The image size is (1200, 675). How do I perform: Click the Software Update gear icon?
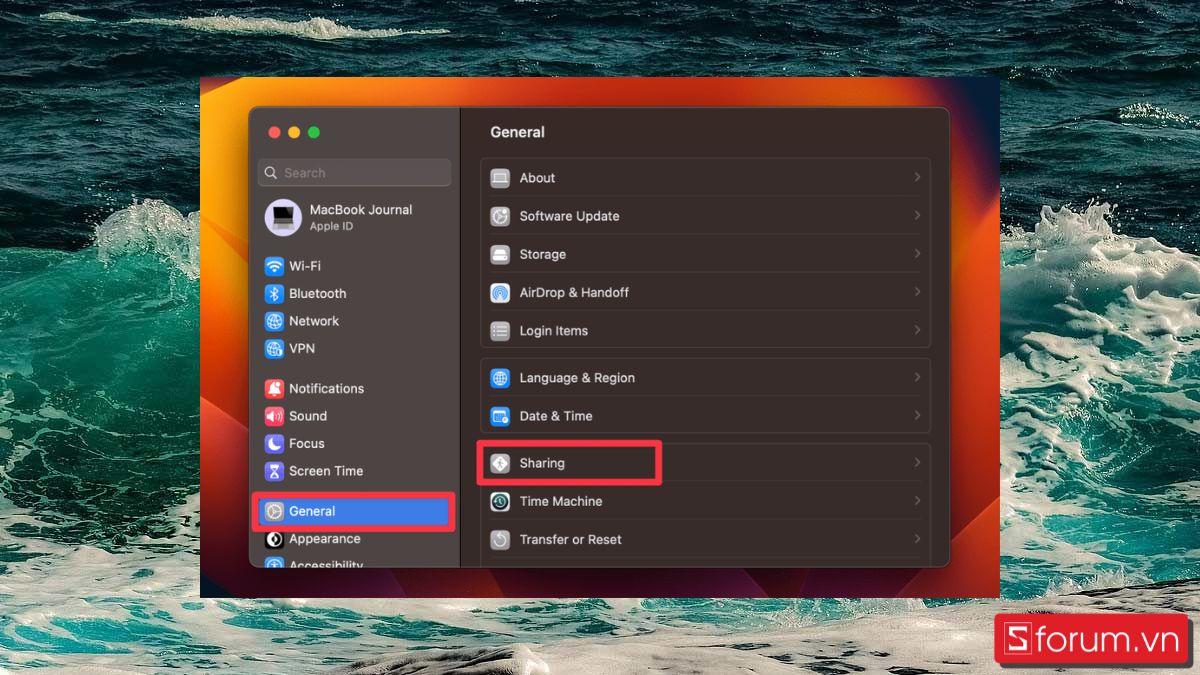[500, 216]
